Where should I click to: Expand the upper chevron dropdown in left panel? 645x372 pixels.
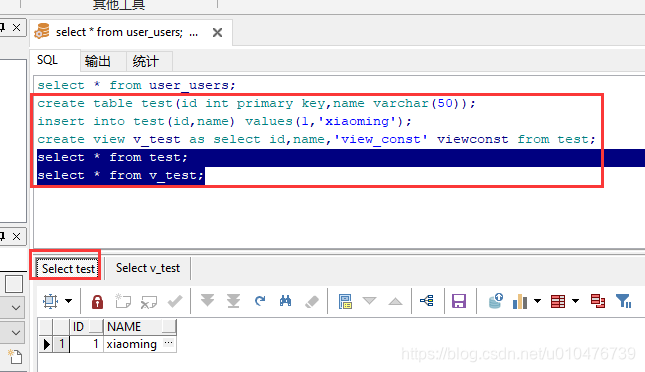tap(16, 307)
